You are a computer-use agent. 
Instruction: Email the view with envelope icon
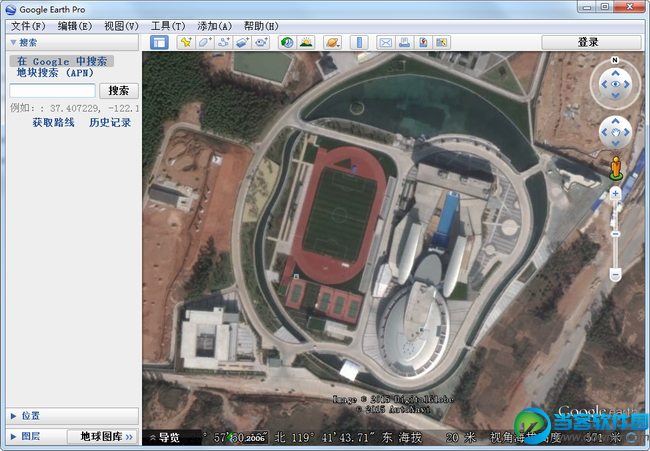click(x=386, y=42)
